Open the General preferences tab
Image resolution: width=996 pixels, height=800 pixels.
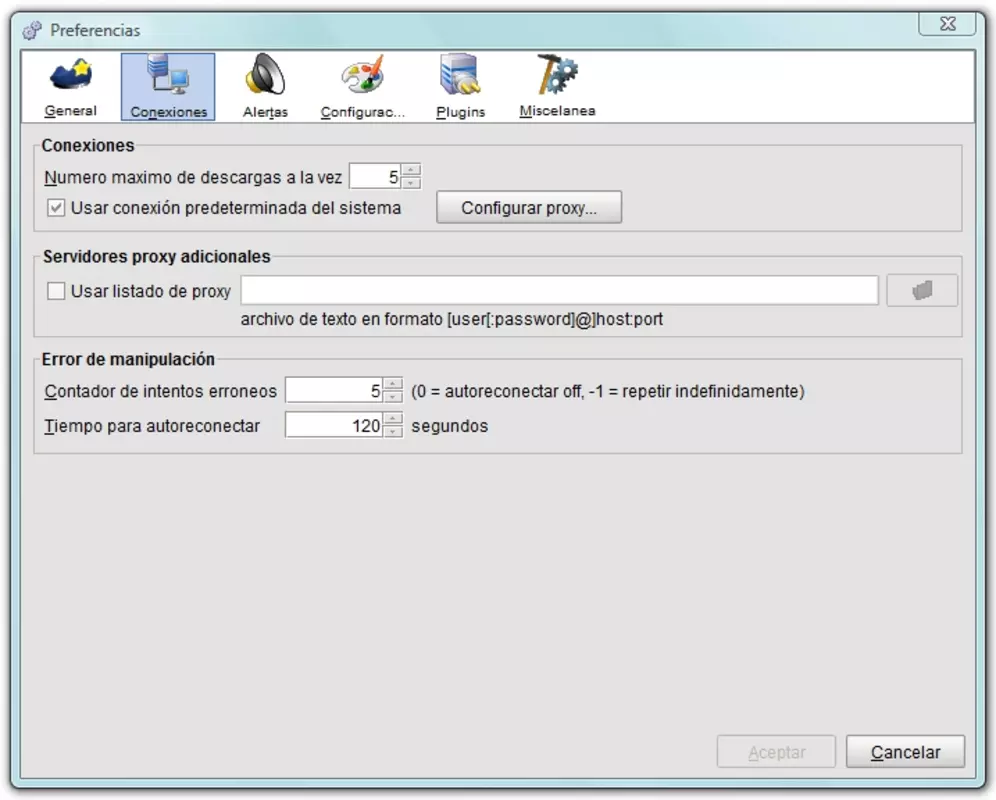[x=71, y=87]
